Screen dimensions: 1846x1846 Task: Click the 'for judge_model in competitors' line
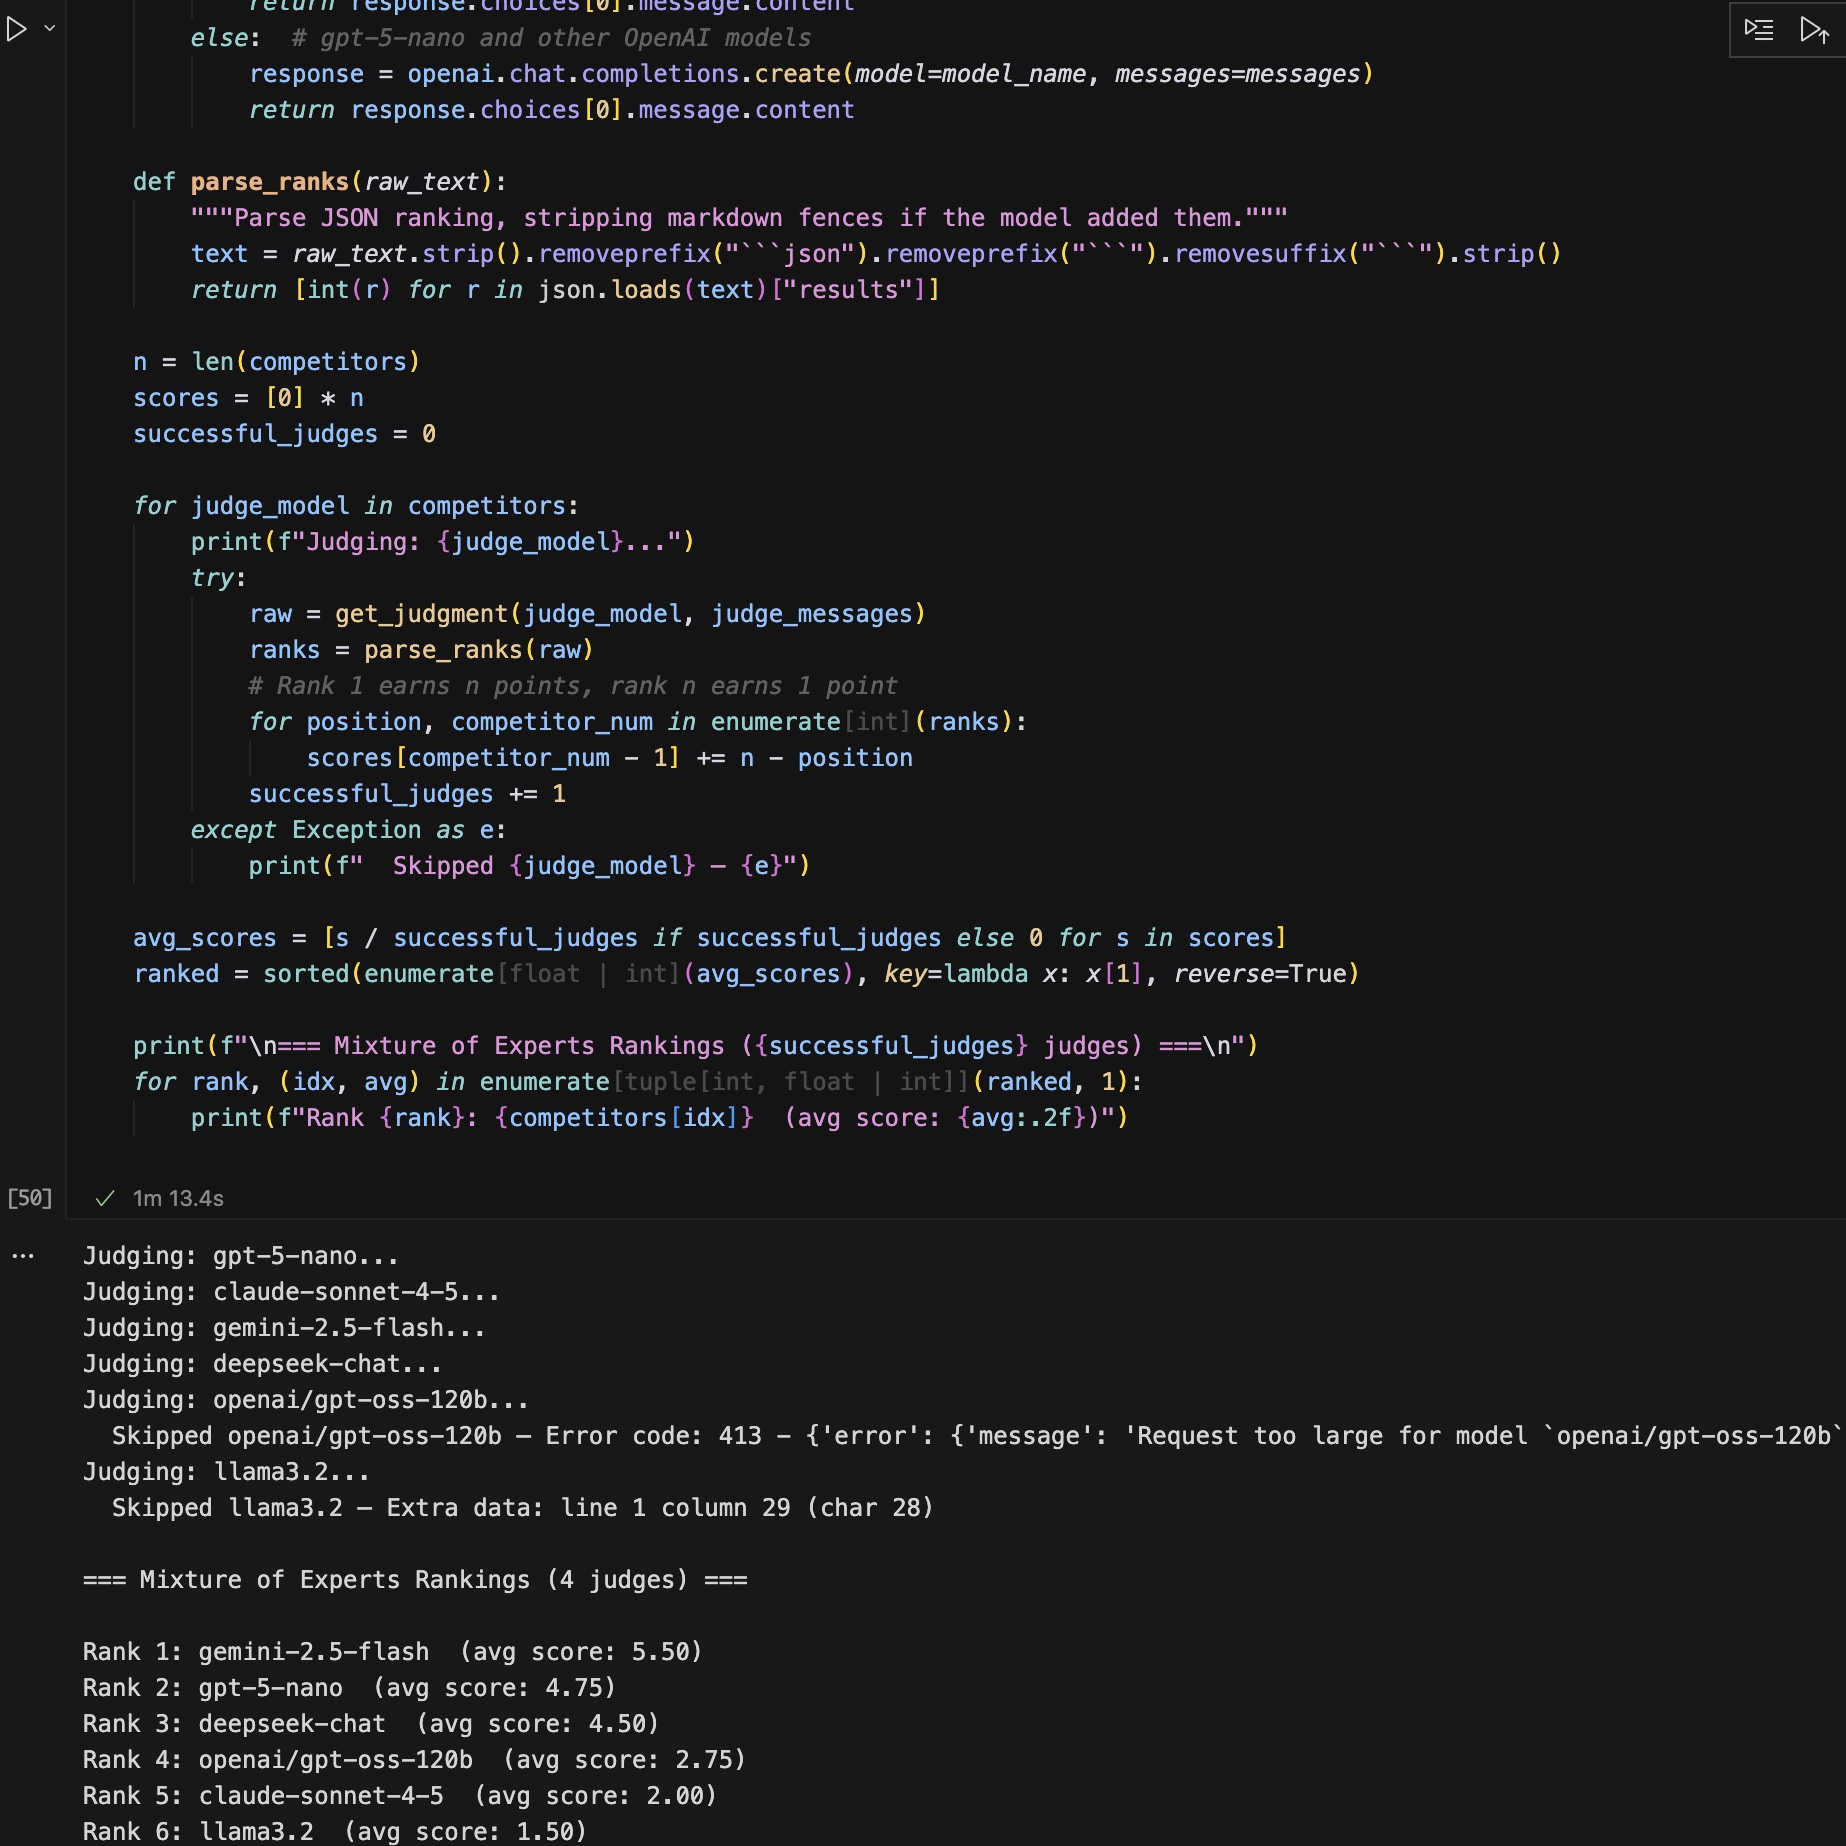(355, 506)
